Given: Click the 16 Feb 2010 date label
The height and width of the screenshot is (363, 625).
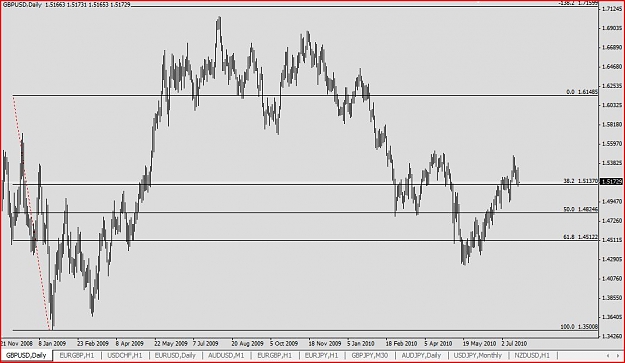Looking at the screenshot, I should coord(401,343).
